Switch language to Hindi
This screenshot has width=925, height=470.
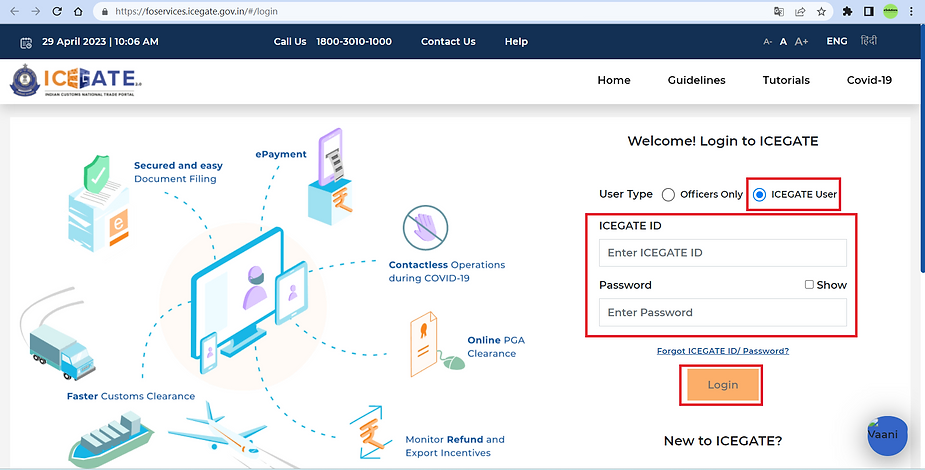point(868,41)
